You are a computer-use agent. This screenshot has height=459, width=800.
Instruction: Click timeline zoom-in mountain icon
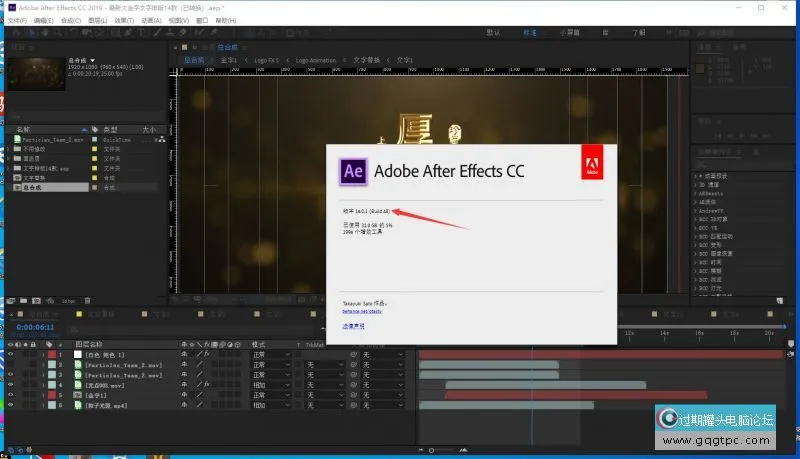[x=463, y=450]
